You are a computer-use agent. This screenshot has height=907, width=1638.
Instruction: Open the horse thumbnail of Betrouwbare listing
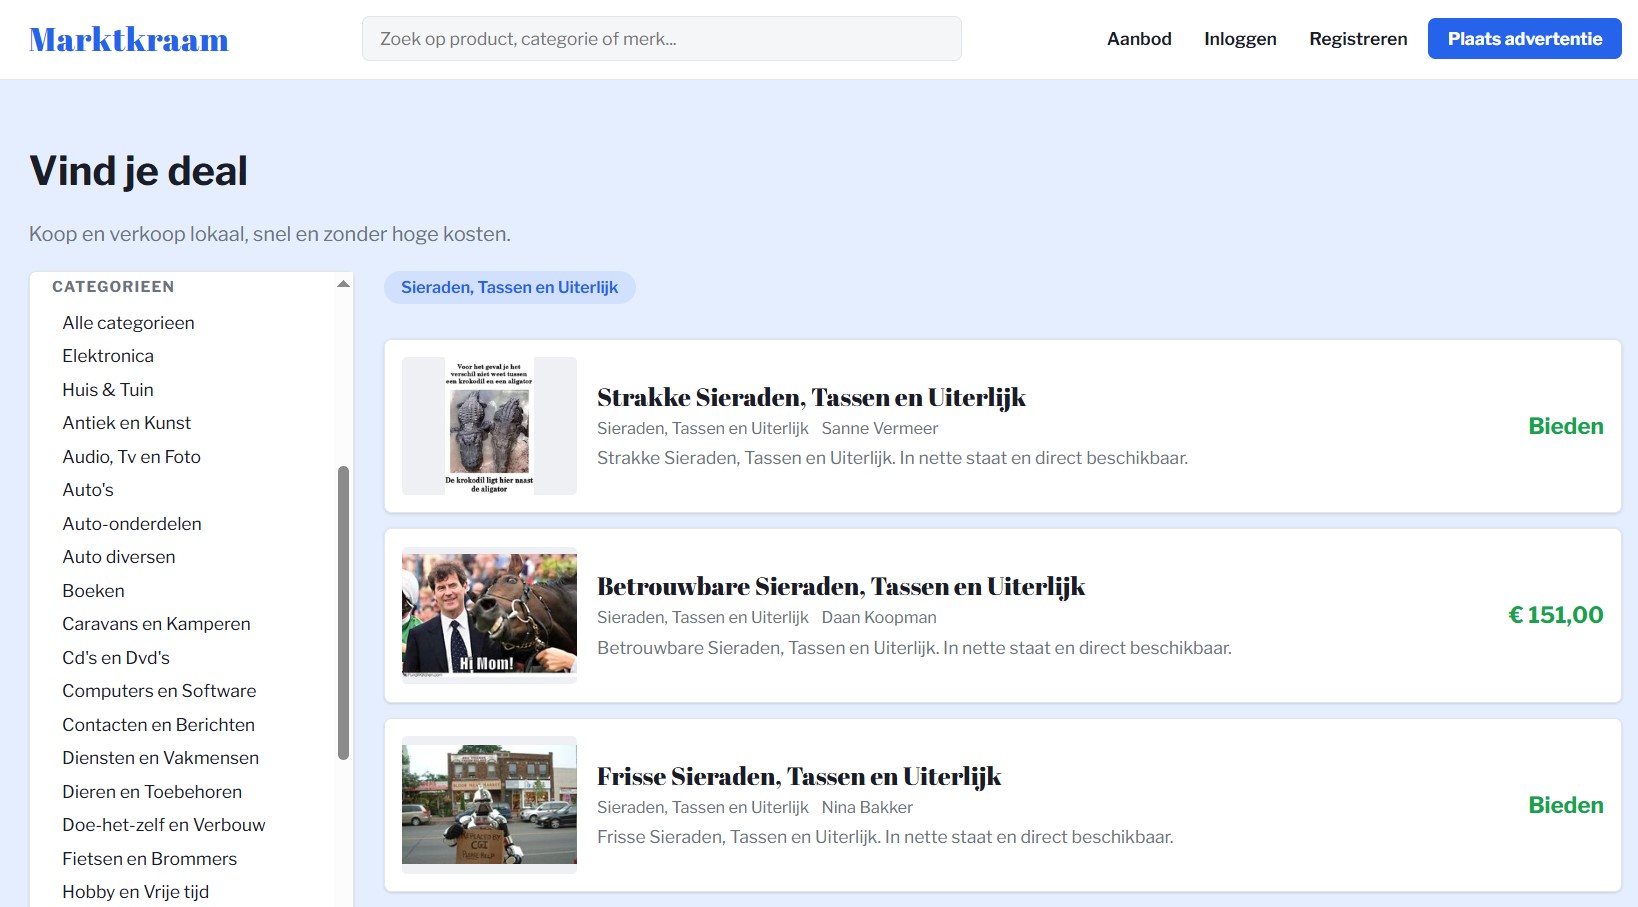tap(489, 615)
